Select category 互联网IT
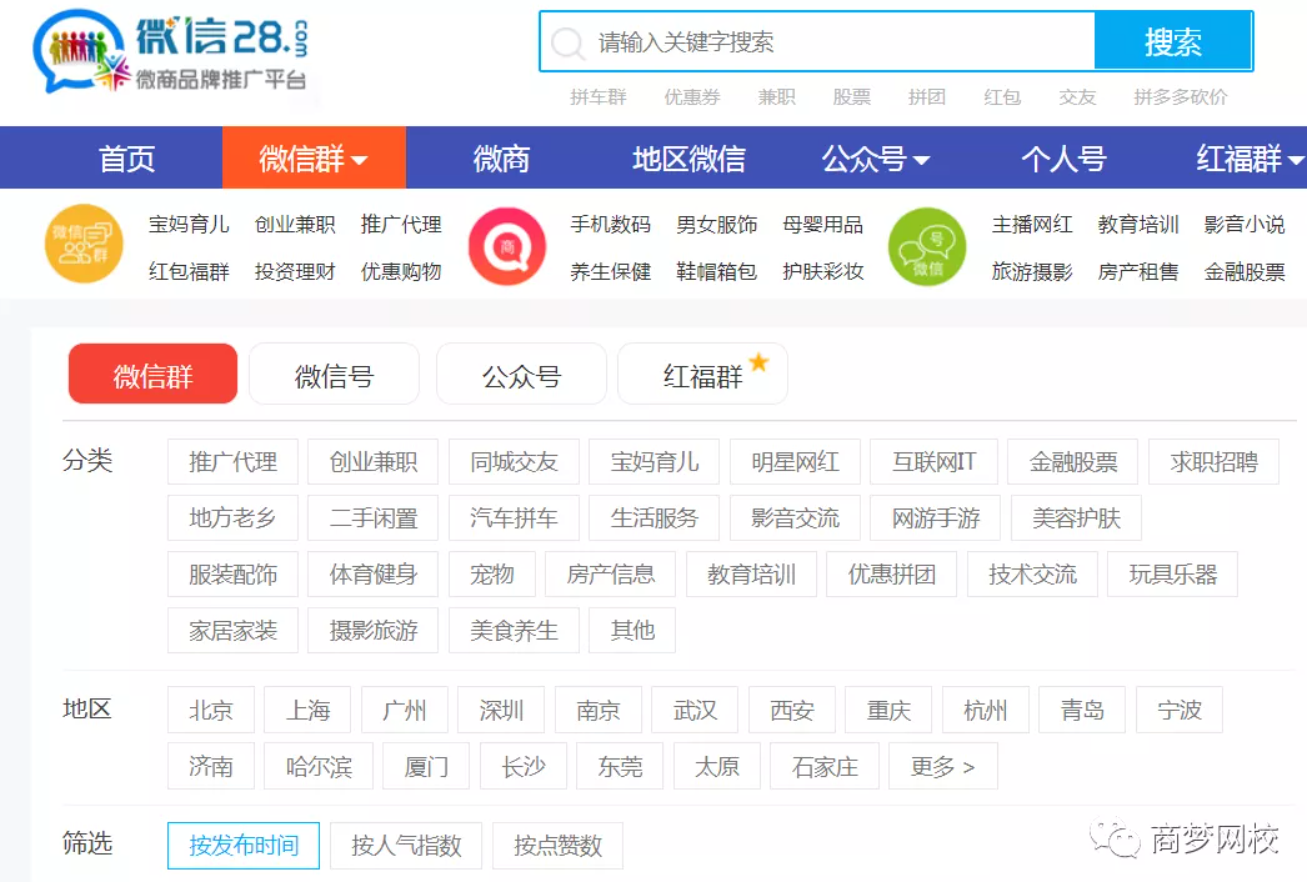1307x882 pixels. pyautogui.click(x=934, y=462)
